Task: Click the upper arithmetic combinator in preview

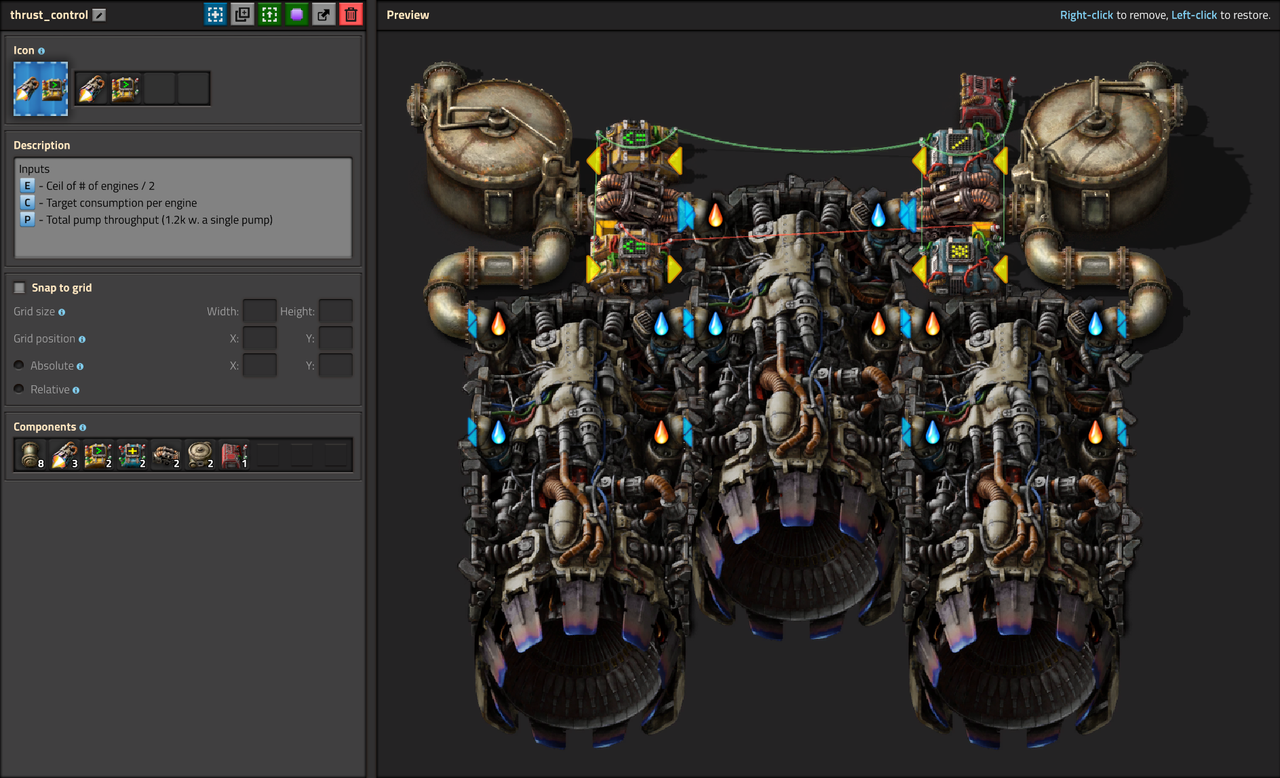Action: click(x=960, y=152)
